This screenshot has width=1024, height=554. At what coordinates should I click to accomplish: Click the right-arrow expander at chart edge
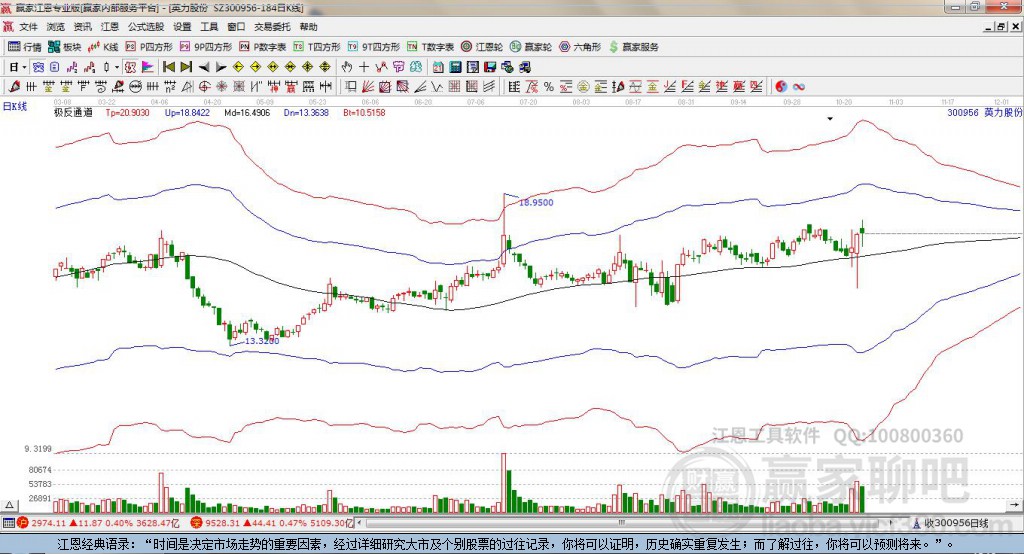[x=1014, y=505]
